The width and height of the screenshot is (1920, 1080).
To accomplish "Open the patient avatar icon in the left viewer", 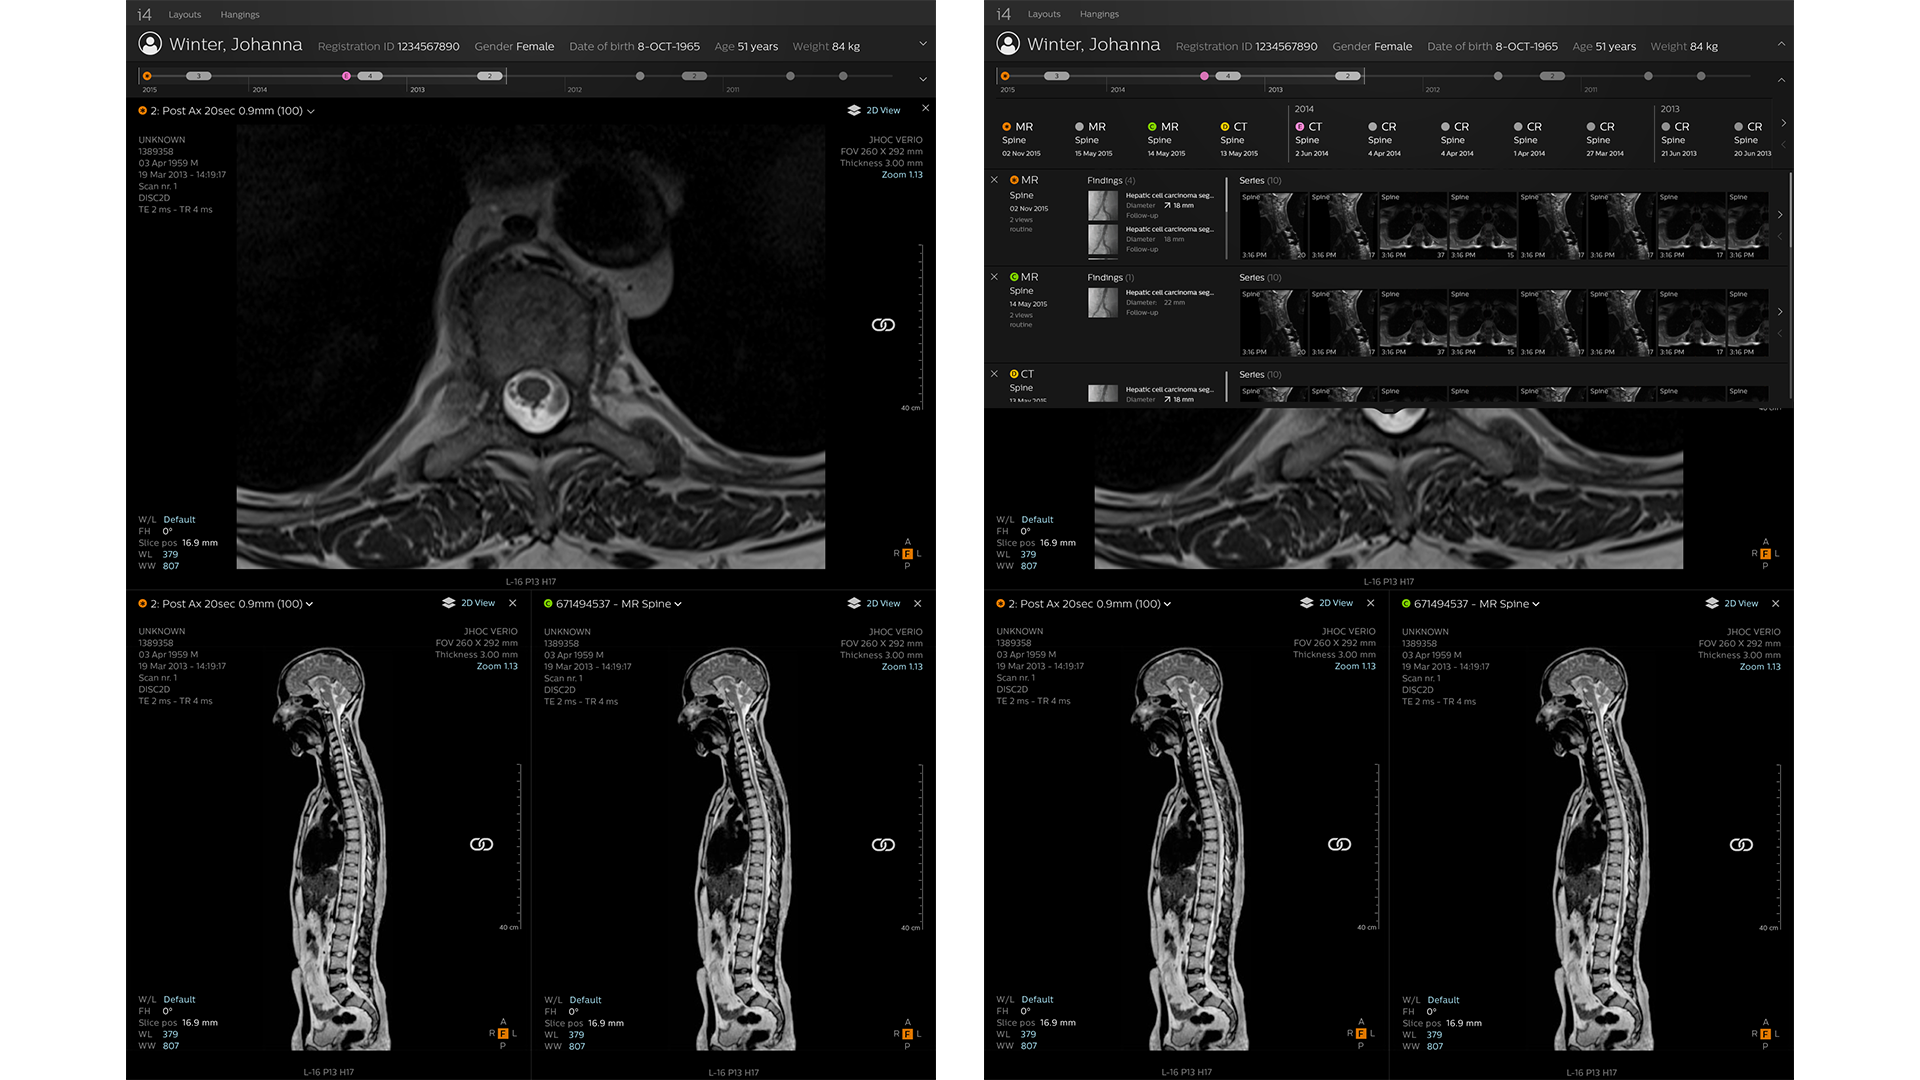I will pyautogui.click(x=150, y=44).
